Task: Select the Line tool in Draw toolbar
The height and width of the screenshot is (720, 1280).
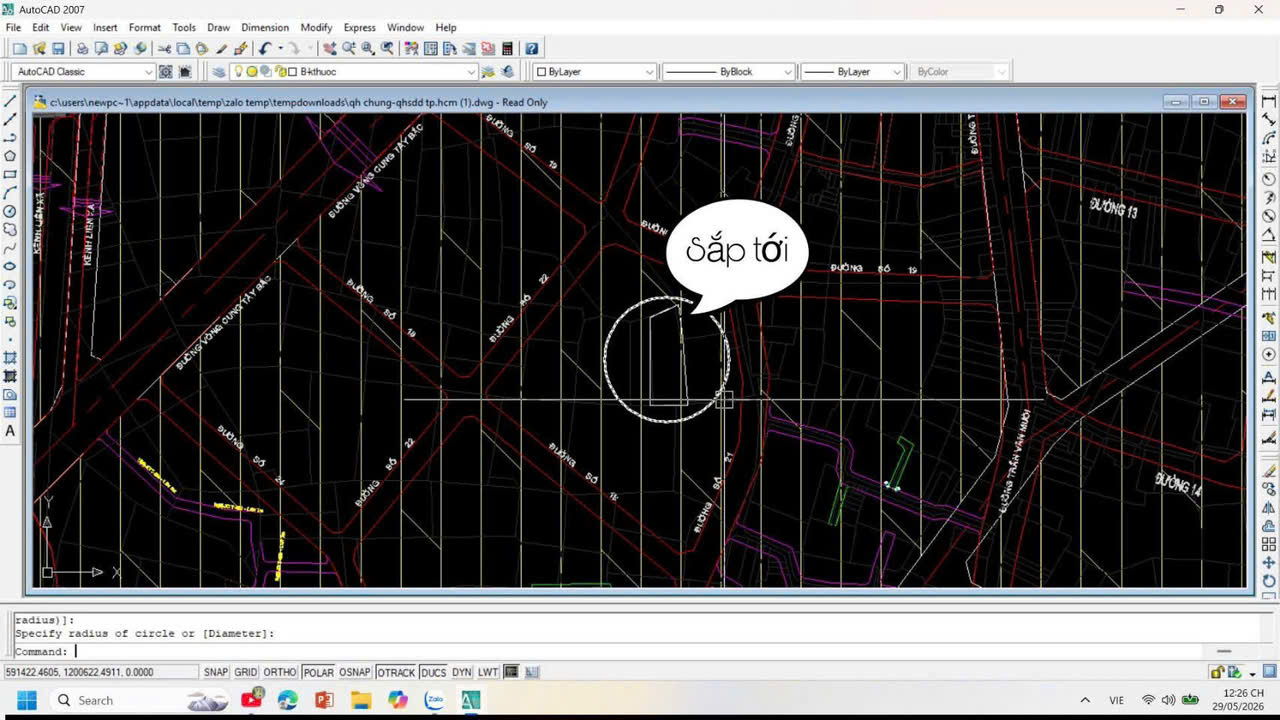Action: coord(10,100)
